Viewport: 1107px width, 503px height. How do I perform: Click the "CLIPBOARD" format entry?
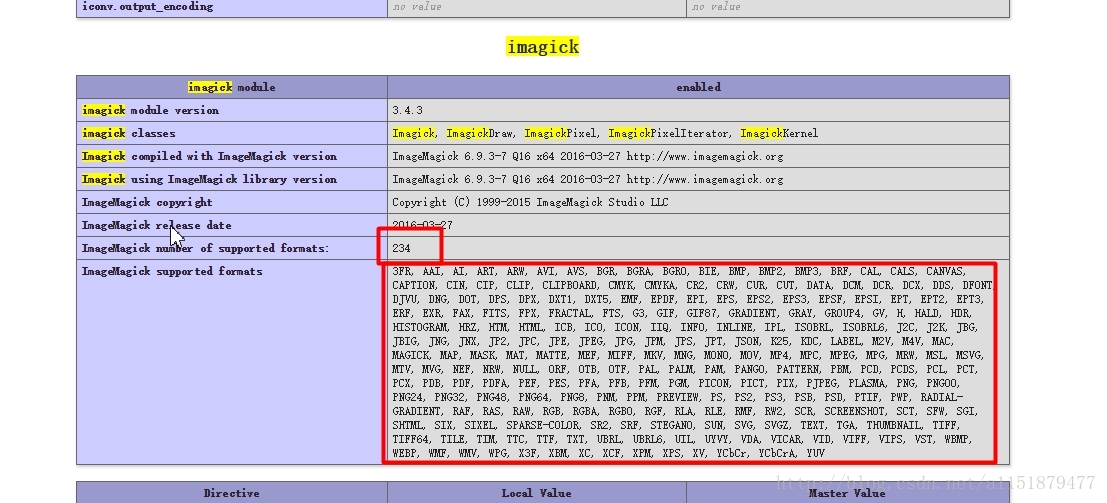[569, 285]
